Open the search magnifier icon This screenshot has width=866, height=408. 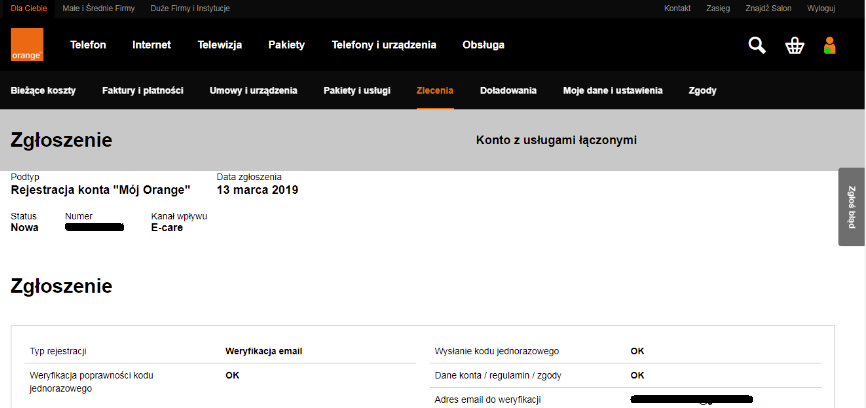tap(757, 45)
